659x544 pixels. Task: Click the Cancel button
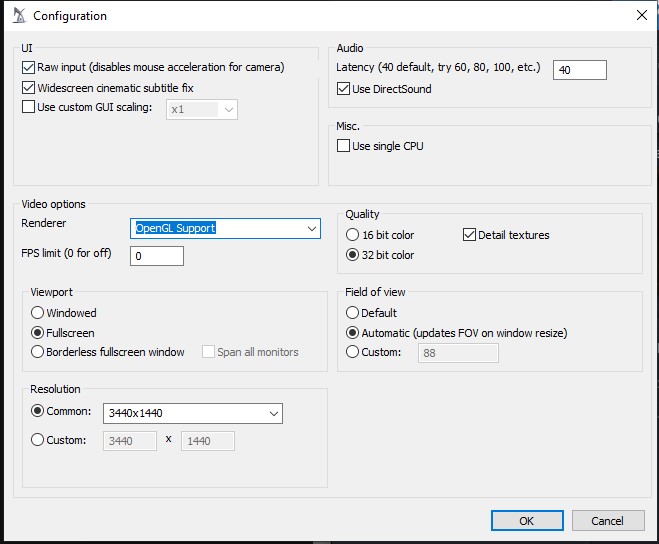[608, 521]
